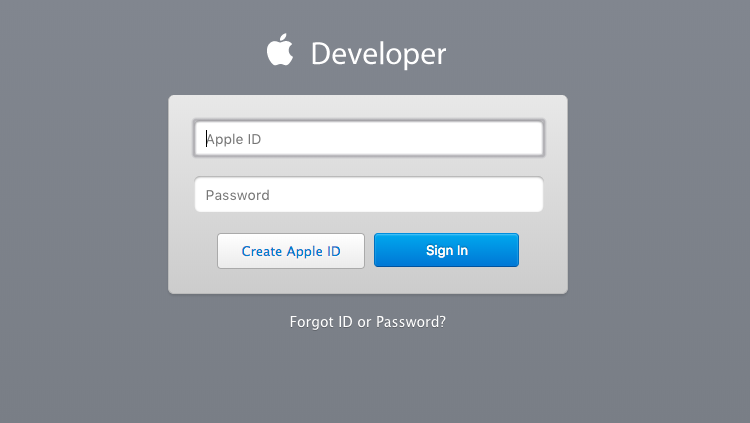
Task: Select the Password input field
Action: coord(369,195)
